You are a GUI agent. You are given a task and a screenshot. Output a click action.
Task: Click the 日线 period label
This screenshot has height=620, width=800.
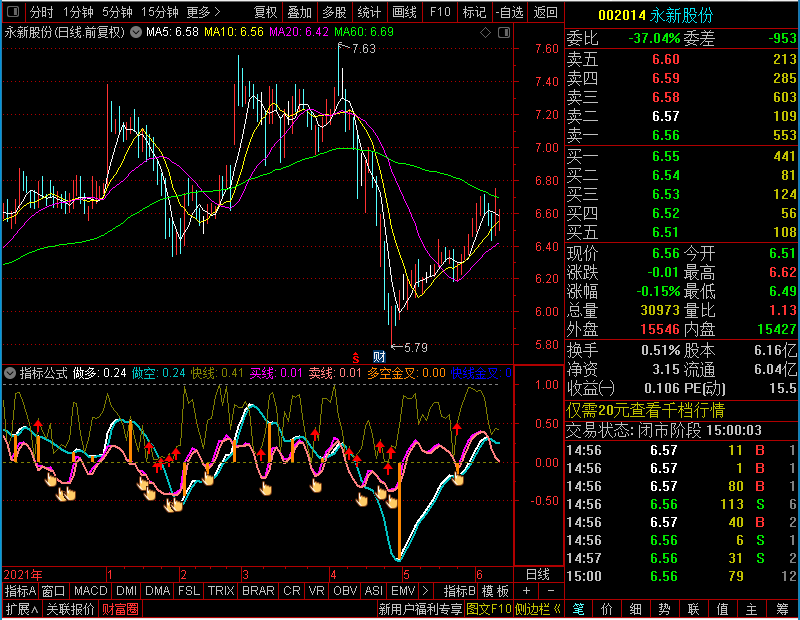[538, 575]
